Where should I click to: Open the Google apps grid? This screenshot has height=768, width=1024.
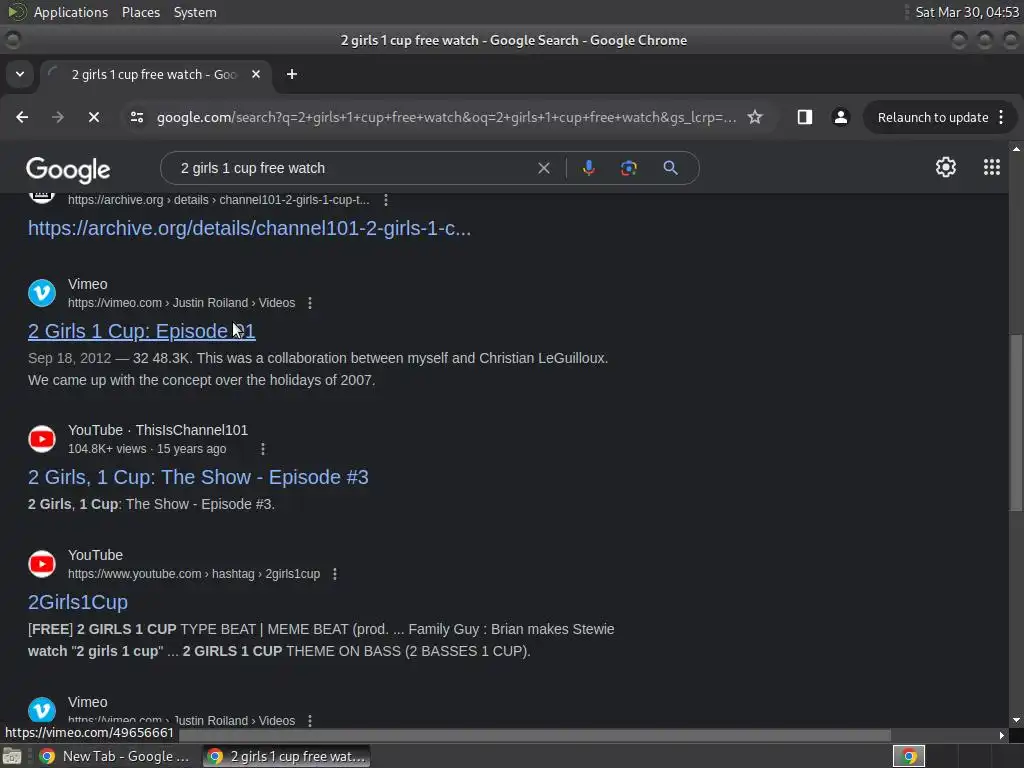pyautogui.click(x=991, y=167)
